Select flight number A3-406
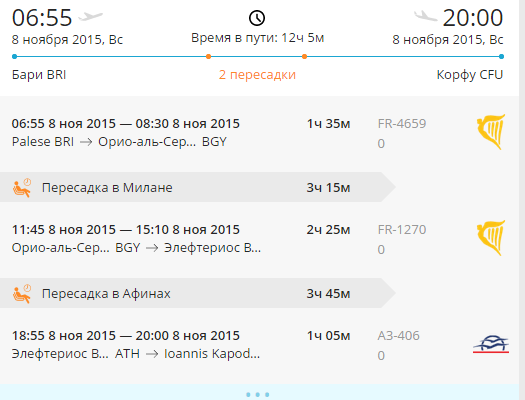Viewport: 525px width, 400px height. tap(398, 336)
